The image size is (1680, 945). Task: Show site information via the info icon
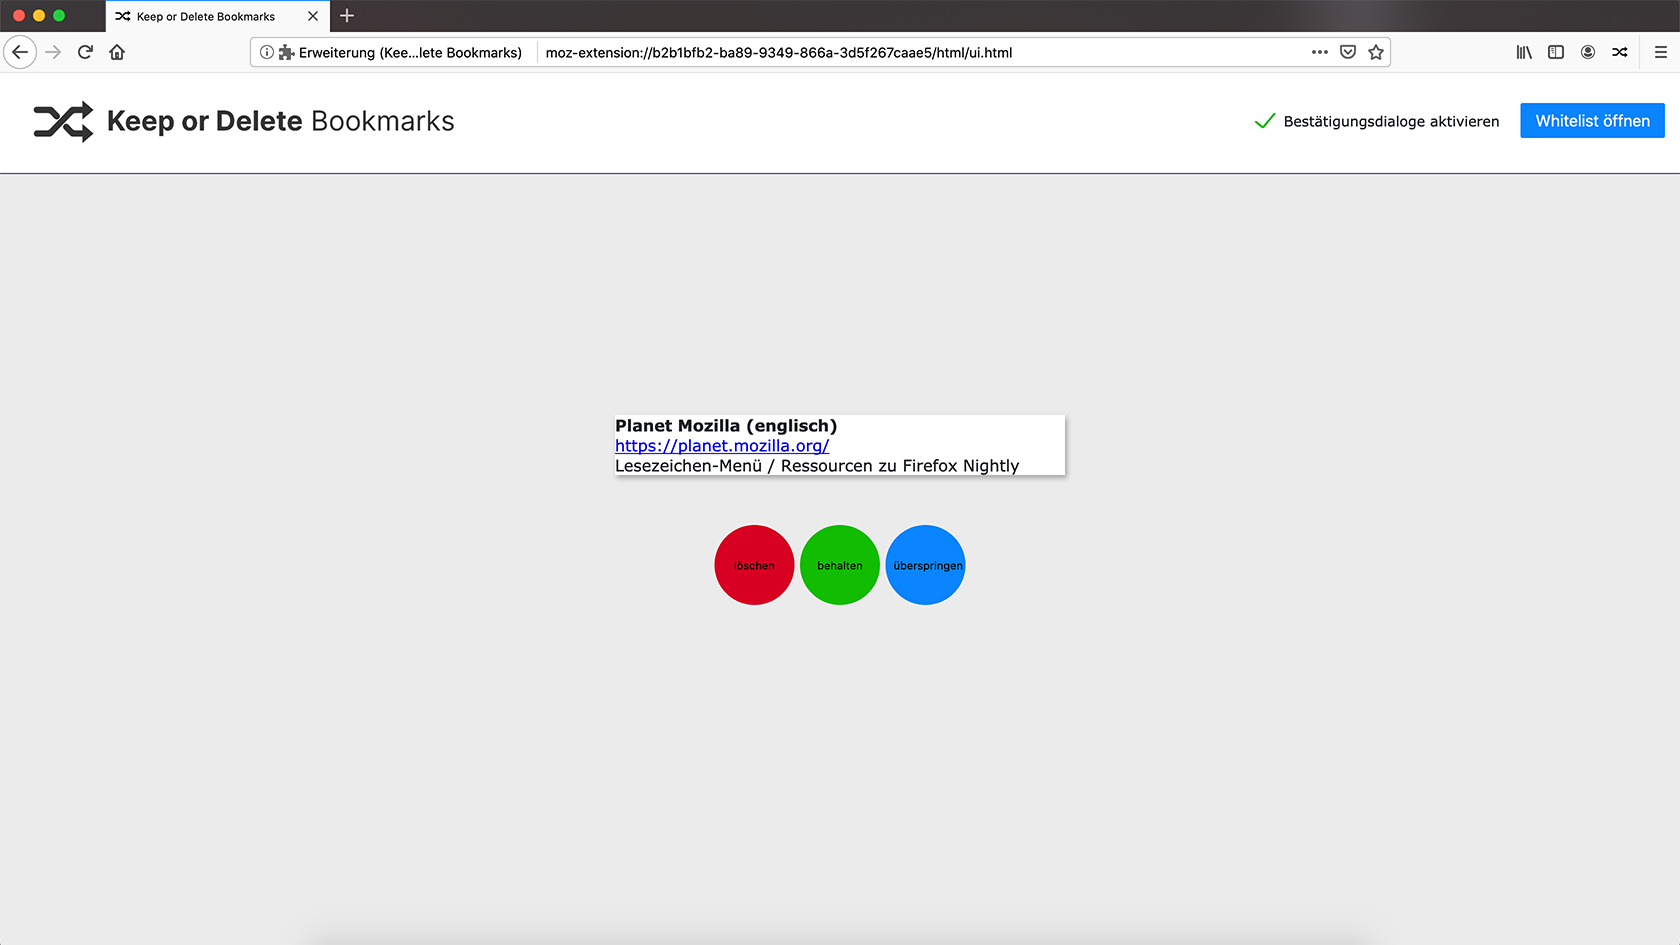click(x=267, y=52)
